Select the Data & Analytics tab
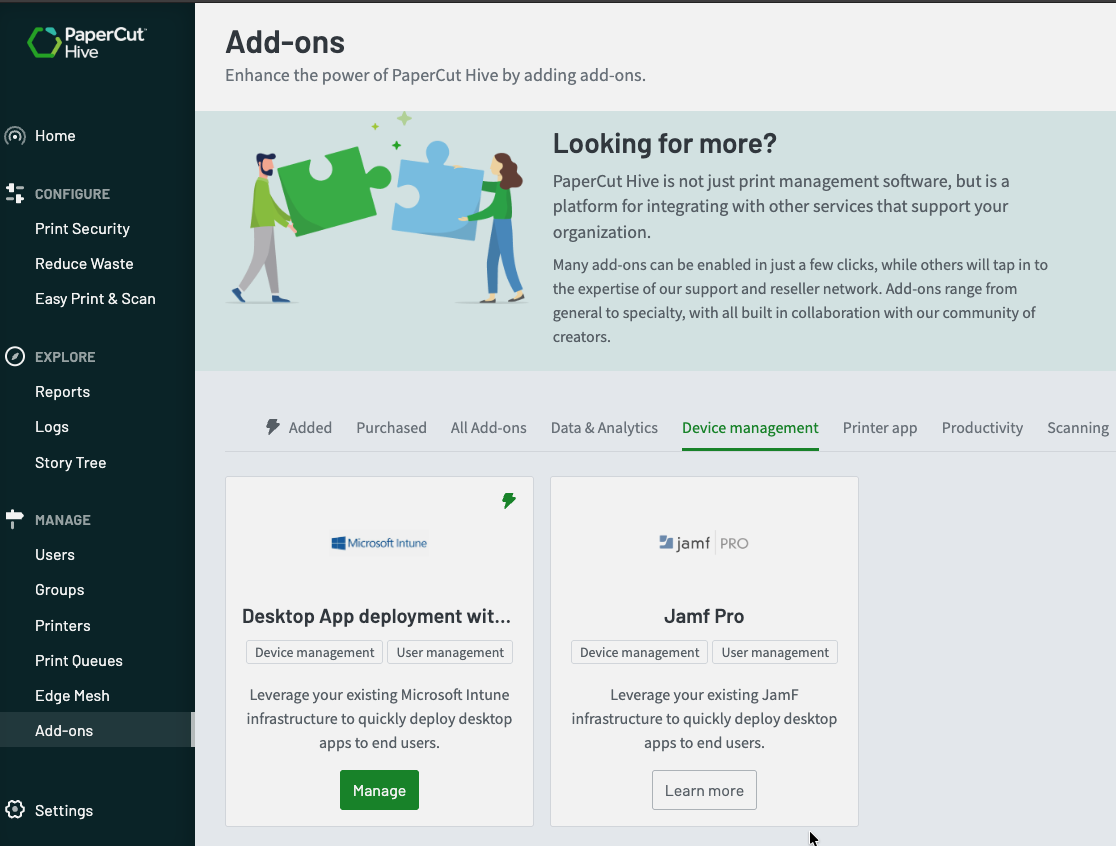The width and height of the screenshot is (1116, 846). [x=604, y=428]
